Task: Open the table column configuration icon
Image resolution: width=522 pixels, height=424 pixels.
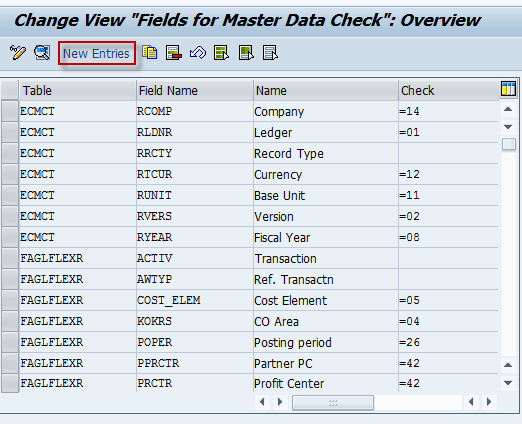Action: (508, 89)
